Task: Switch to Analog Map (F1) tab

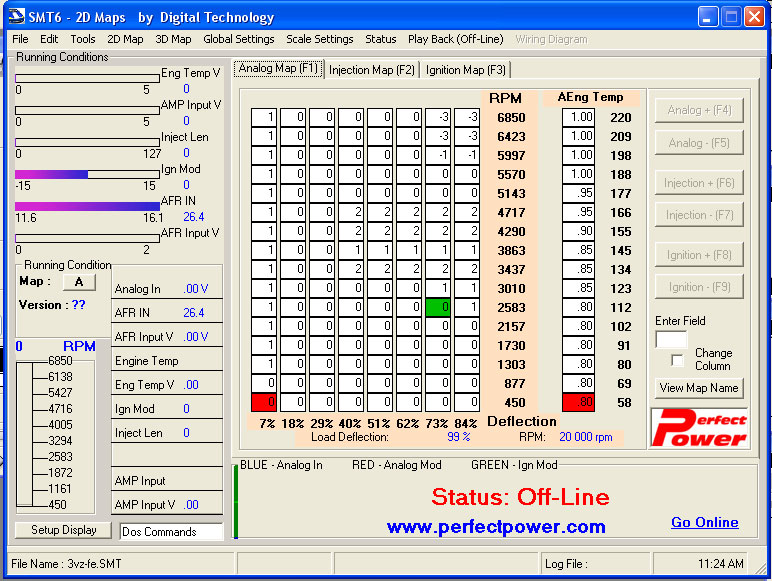Action: 278,68
